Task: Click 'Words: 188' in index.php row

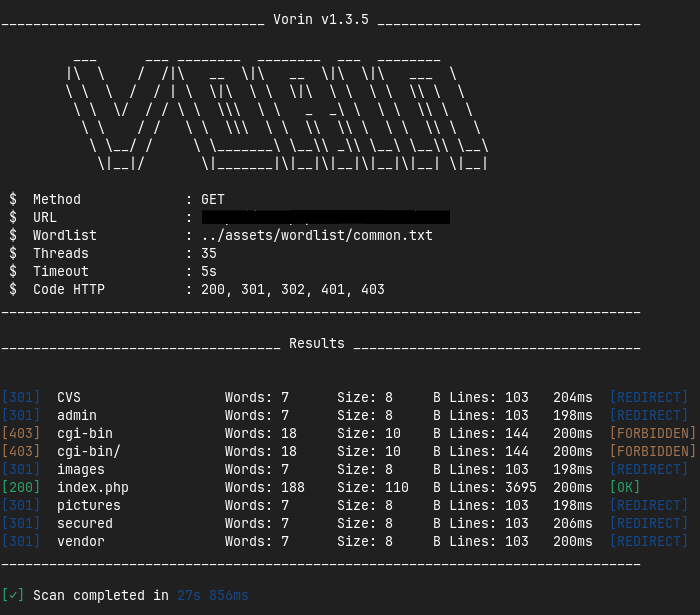Action: coord(265,487)
